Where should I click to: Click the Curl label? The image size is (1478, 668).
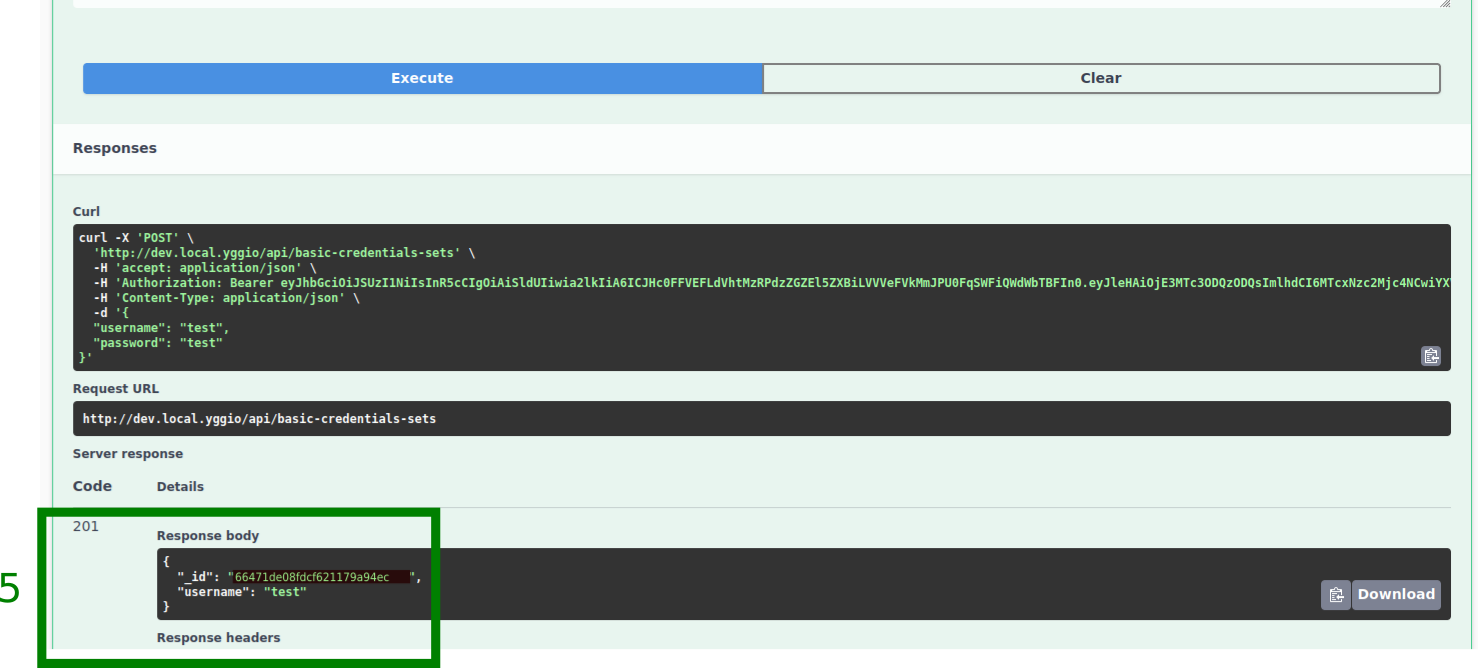[x=86, y=211]
